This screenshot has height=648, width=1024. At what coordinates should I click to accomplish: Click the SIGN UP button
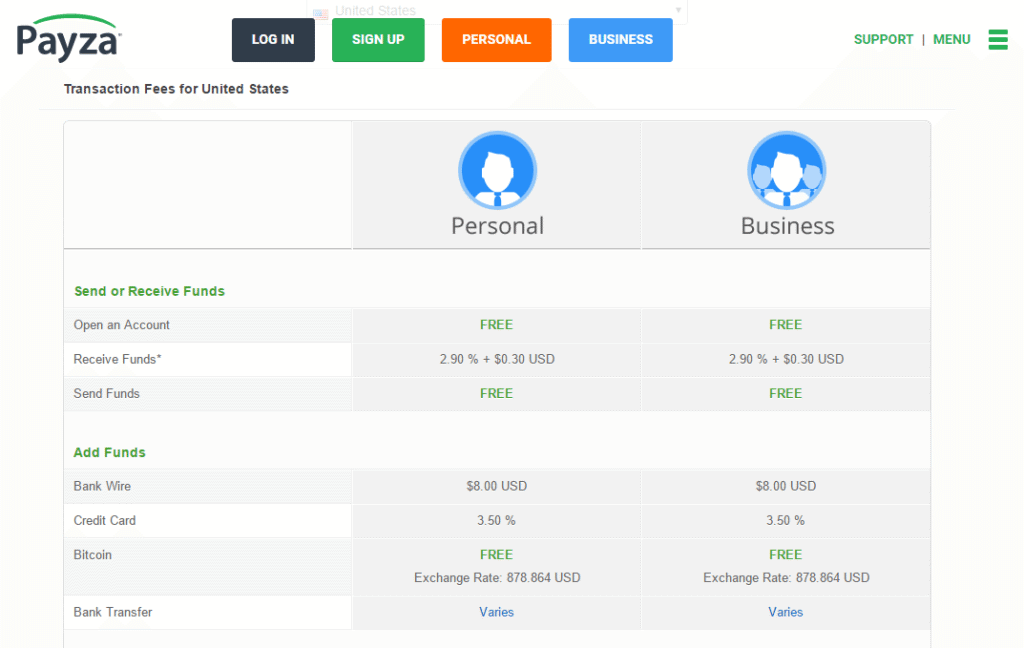click(x=378, y=40)
